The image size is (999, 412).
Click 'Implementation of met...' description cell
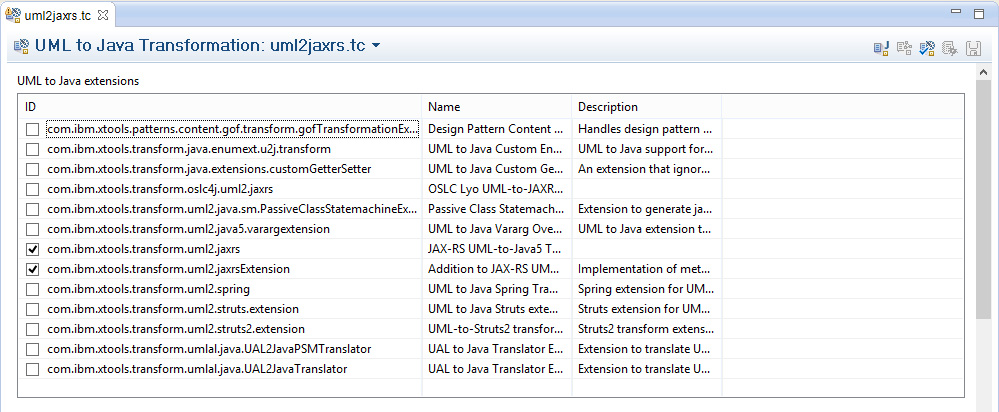[646, 269]
